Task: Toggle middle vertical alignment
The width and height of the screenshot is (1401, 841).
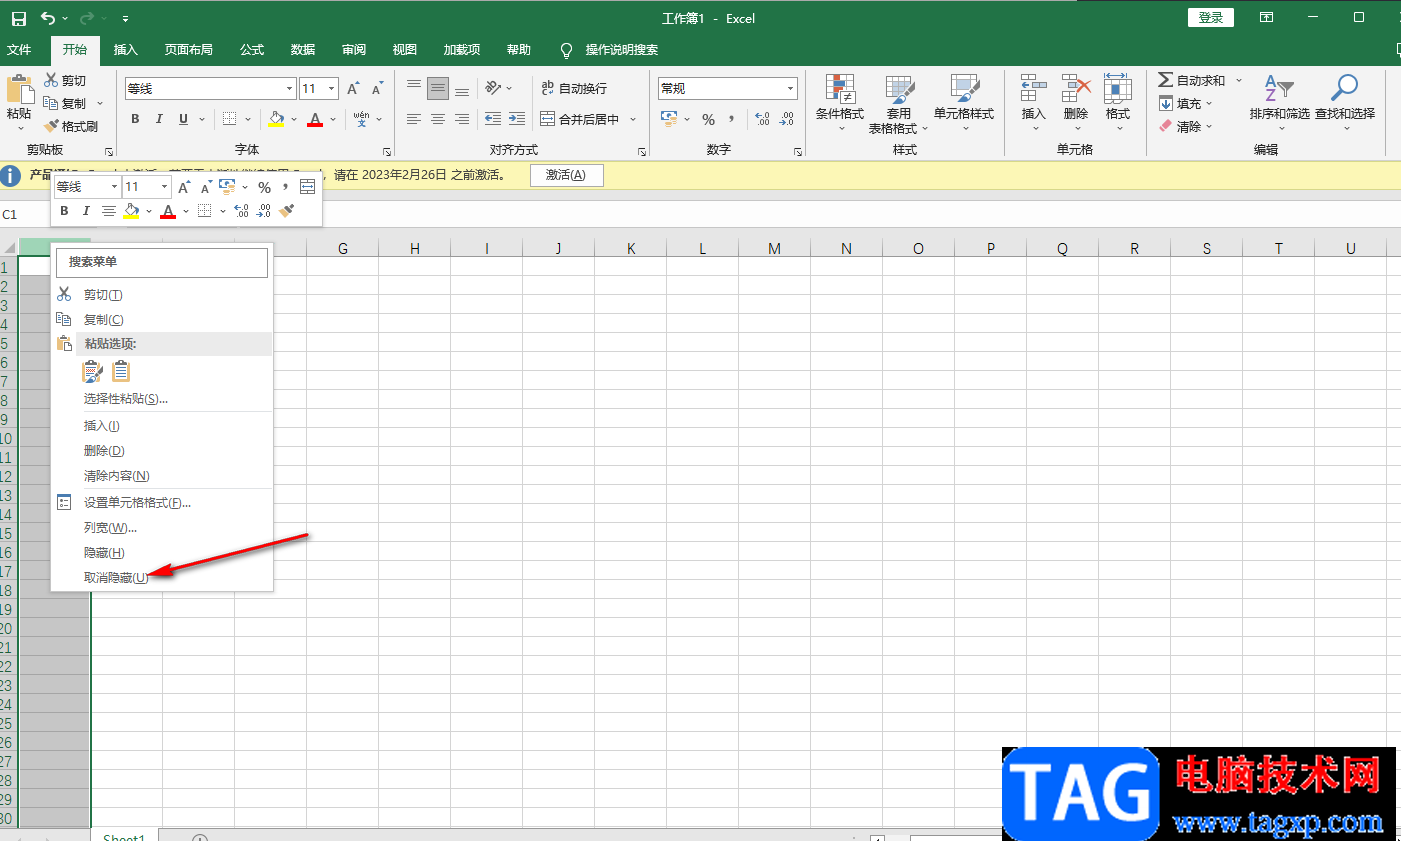Action: pyautogui.click(x=438, y=89)
